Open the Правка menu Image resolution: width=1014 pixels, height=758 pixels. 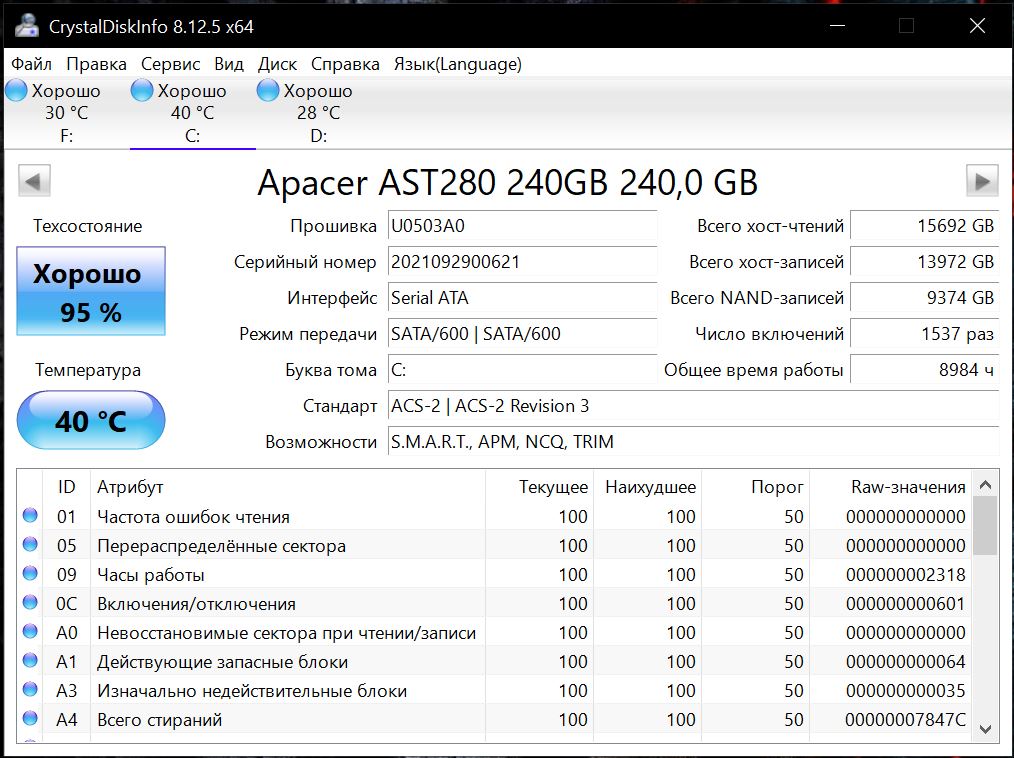pos(96,64)
